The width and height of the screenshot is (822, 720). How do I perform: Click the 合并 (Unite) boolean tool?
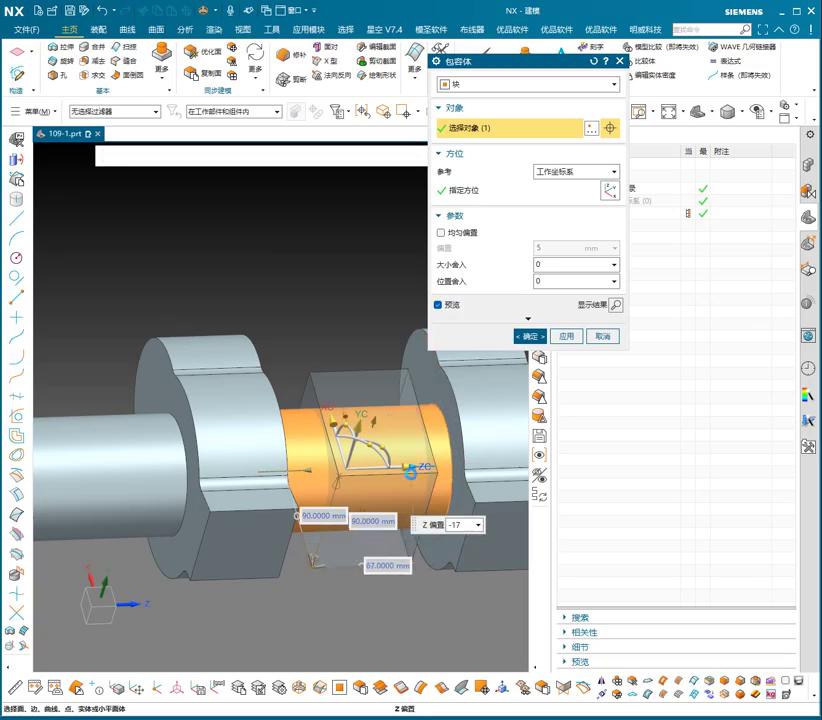[85, 47]
